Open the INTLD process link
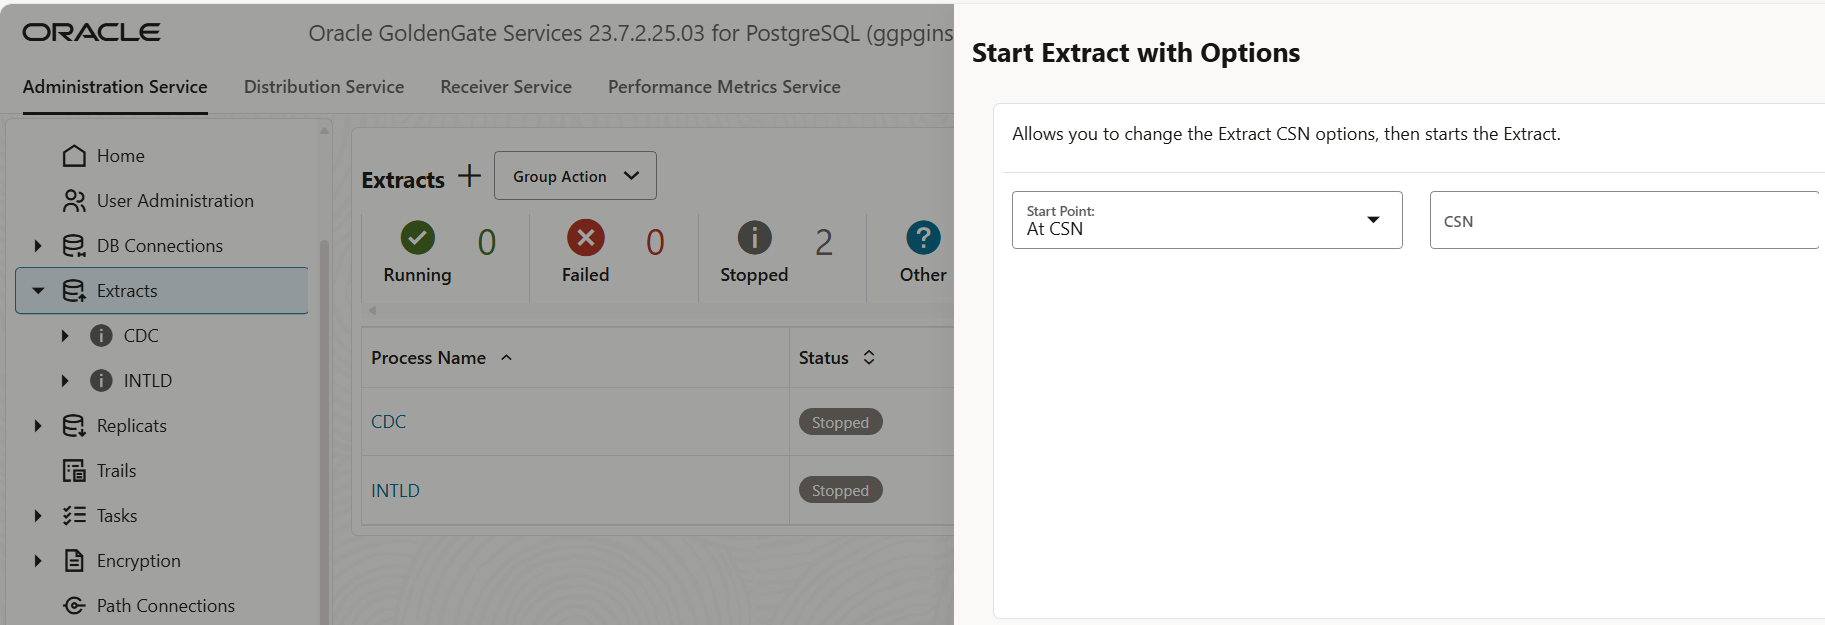The image size is (1825, 625). coord(395,491)
